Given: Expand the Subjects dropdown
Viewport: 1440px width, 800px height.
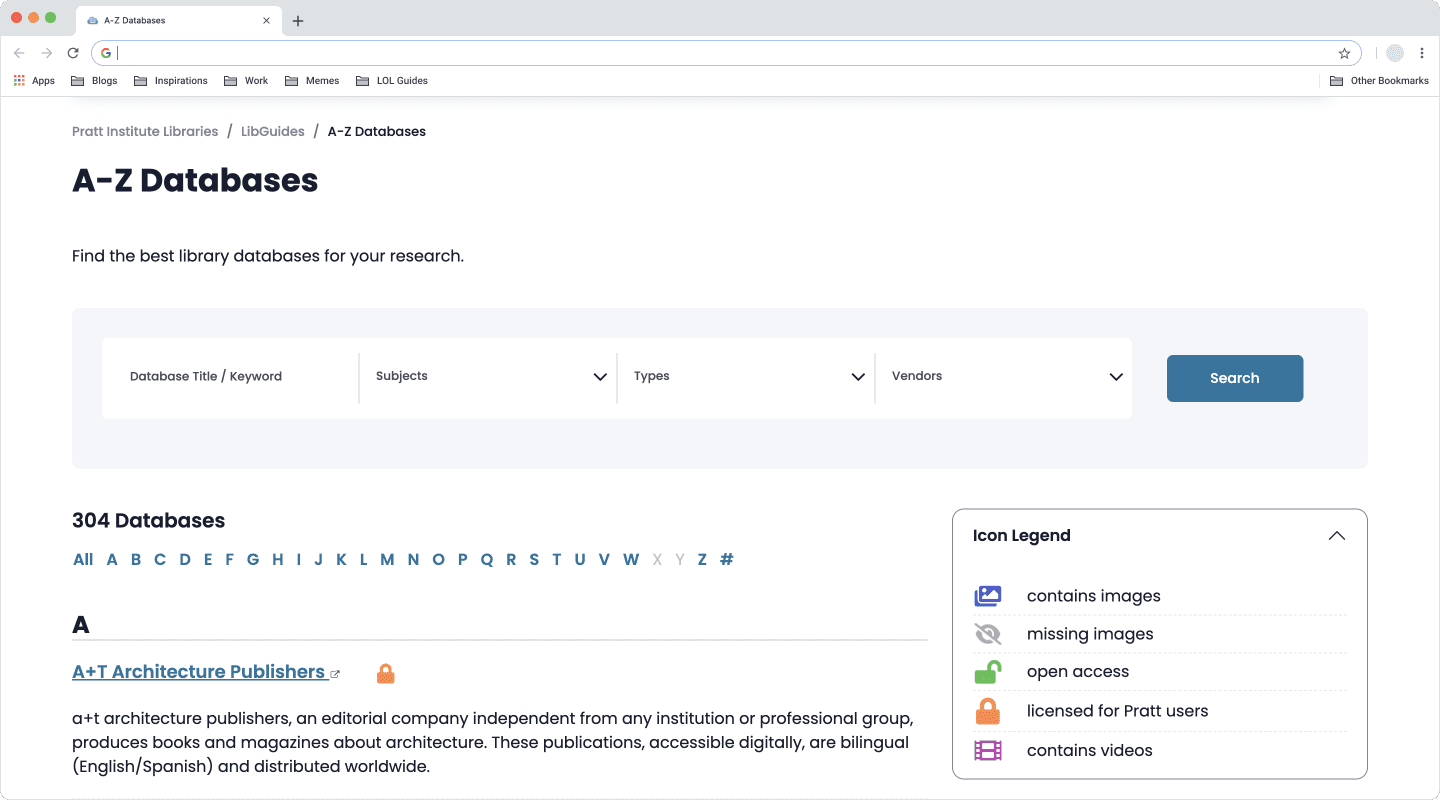Looking at the screenshot, I should pos(488,377).
